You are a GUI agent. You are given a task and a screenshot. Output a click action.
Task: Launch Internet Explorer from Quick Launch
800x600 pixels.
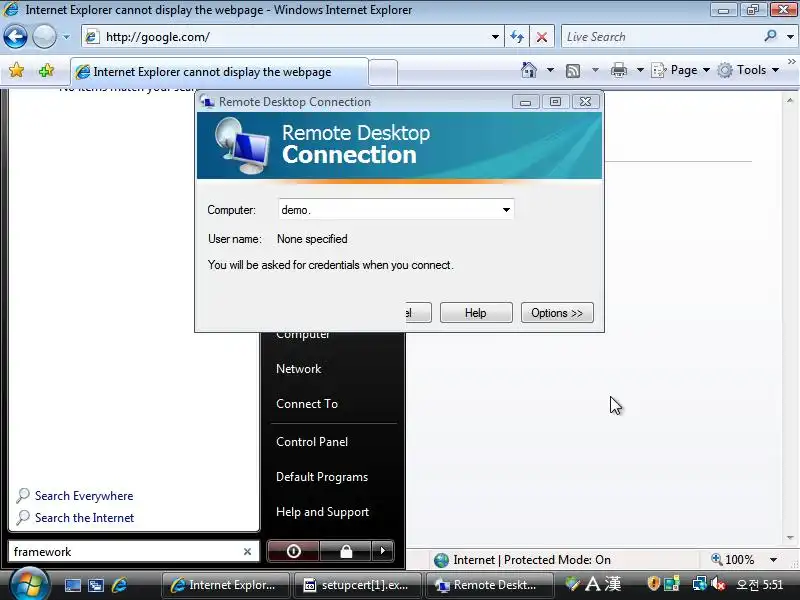119,585
